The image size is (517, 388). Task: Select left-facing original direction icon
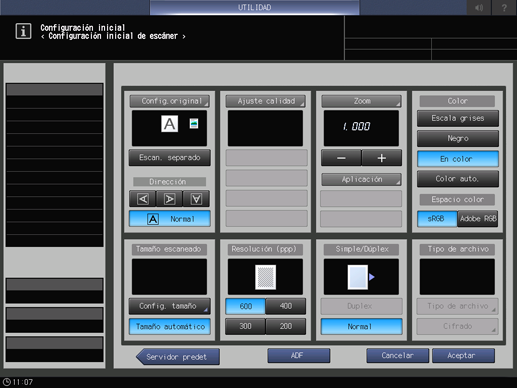pyautogui.click(x=143, y=199)
